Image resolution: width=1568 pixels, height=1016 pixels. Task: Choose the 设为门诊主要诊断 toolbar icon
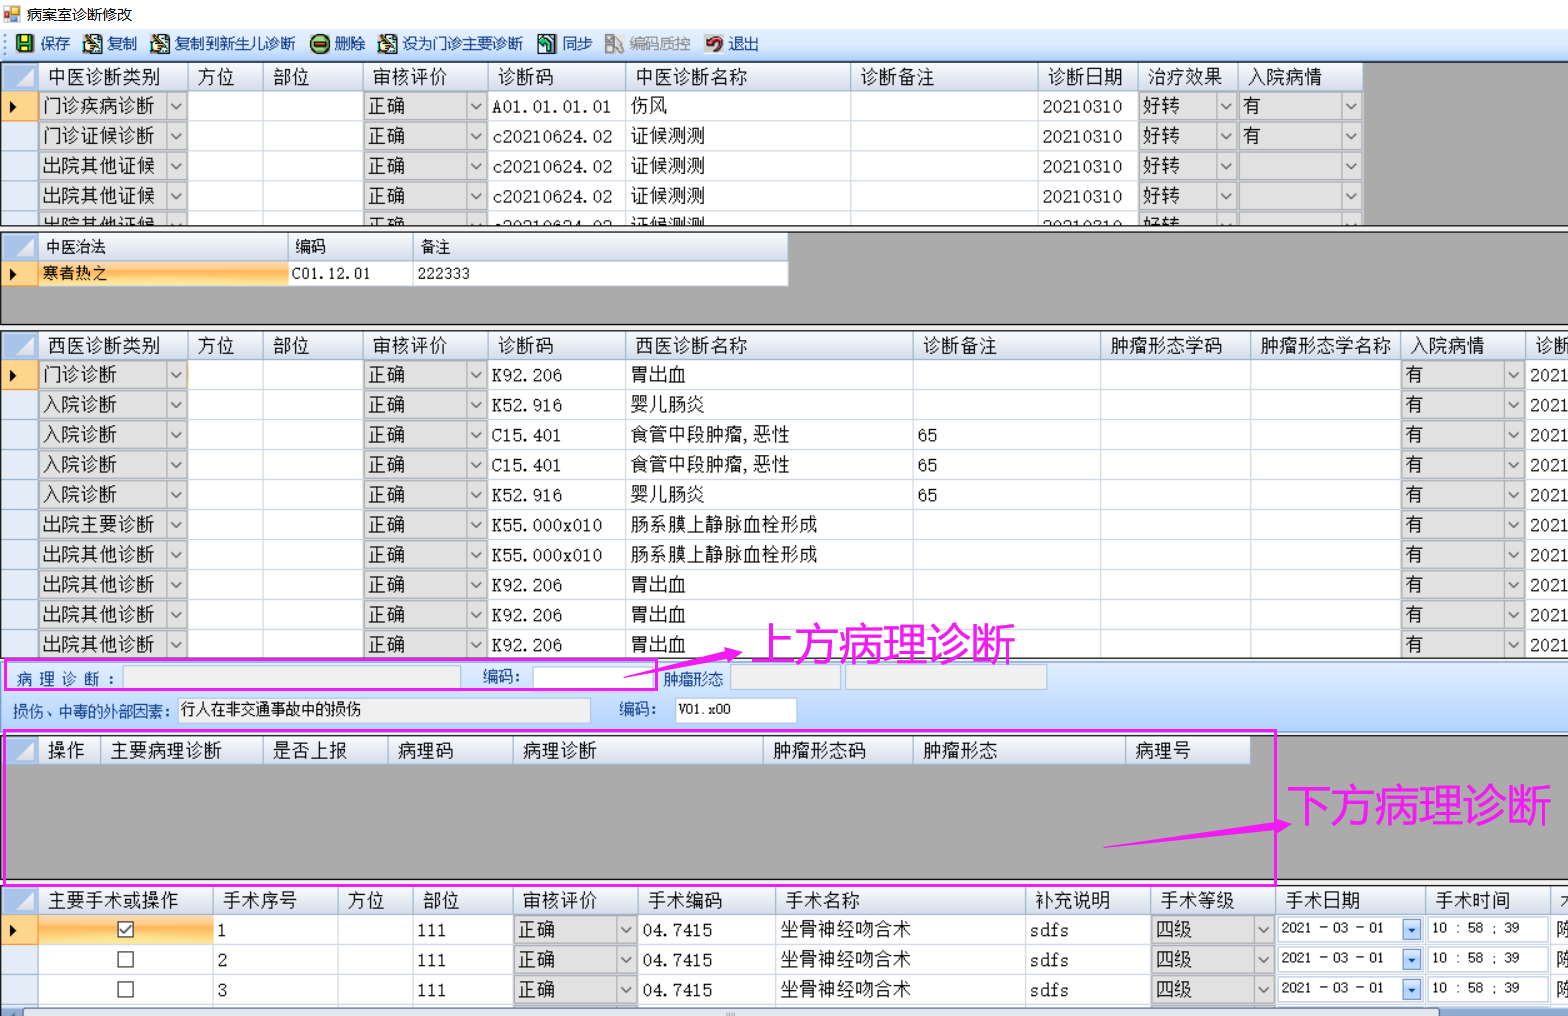387,44
